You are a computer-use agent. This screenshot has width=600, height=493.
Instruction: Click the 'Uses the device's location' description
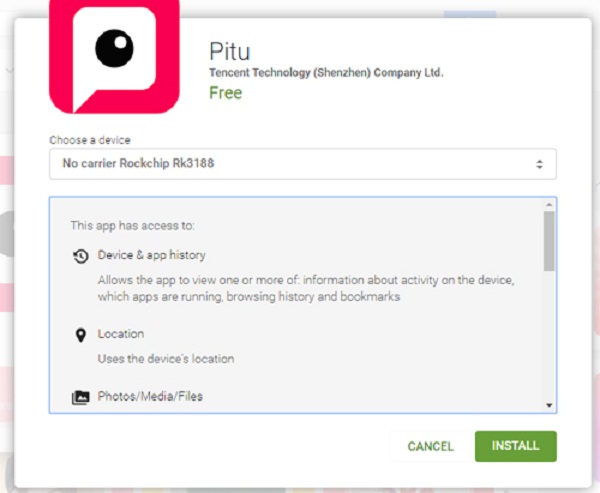click(x=166, y=359)
